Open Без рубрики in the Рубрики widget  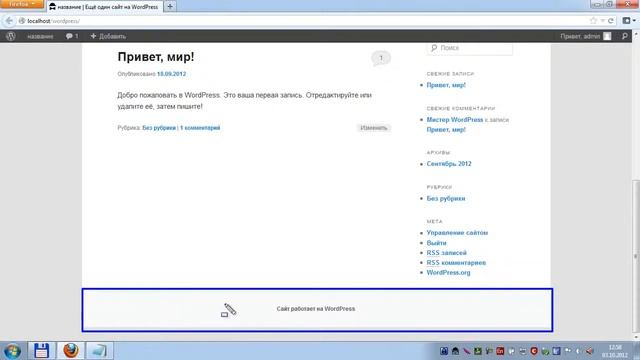click(x=446, y=198)
